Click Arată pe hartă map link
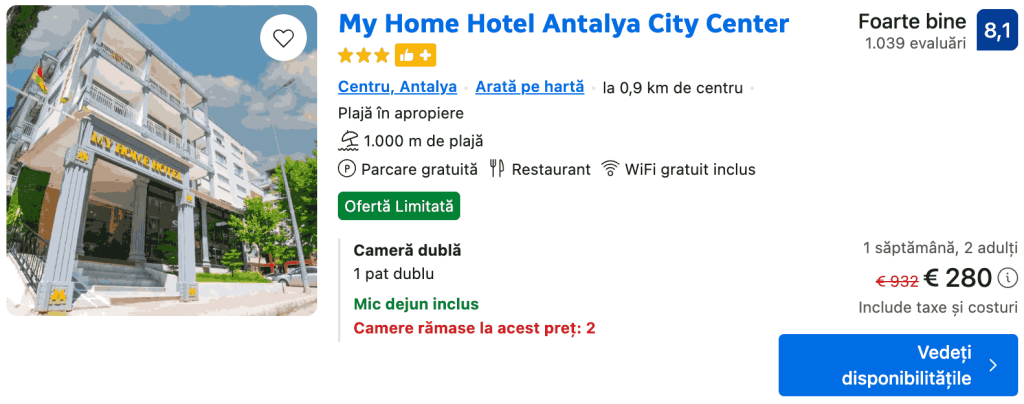Image resolution: width=1024 pixels, height=404 pixels. point(530,87)
